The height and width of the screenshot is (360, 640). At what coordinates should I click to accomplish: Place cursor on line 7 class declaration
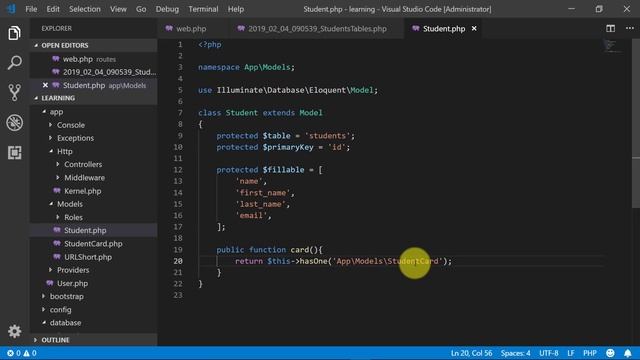tap(260, 113)
